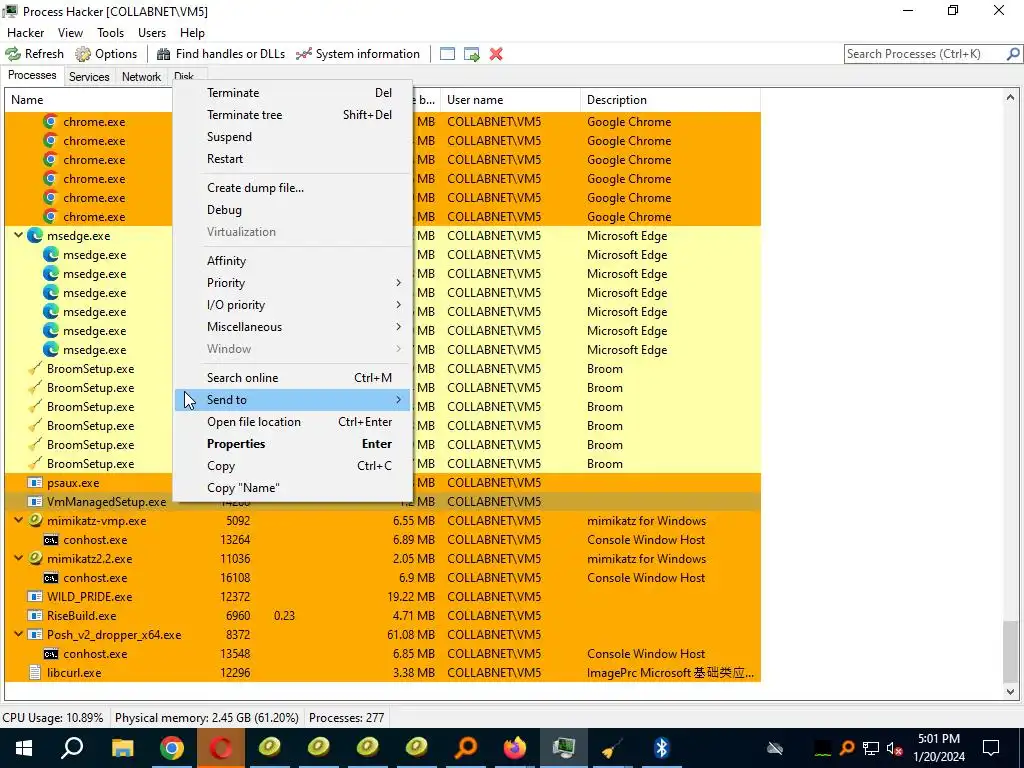Image resolution: width=1024 pixels, height=768 pixels.
Task: Click CPU Usage status bar entry
Action: coord(53,718)
